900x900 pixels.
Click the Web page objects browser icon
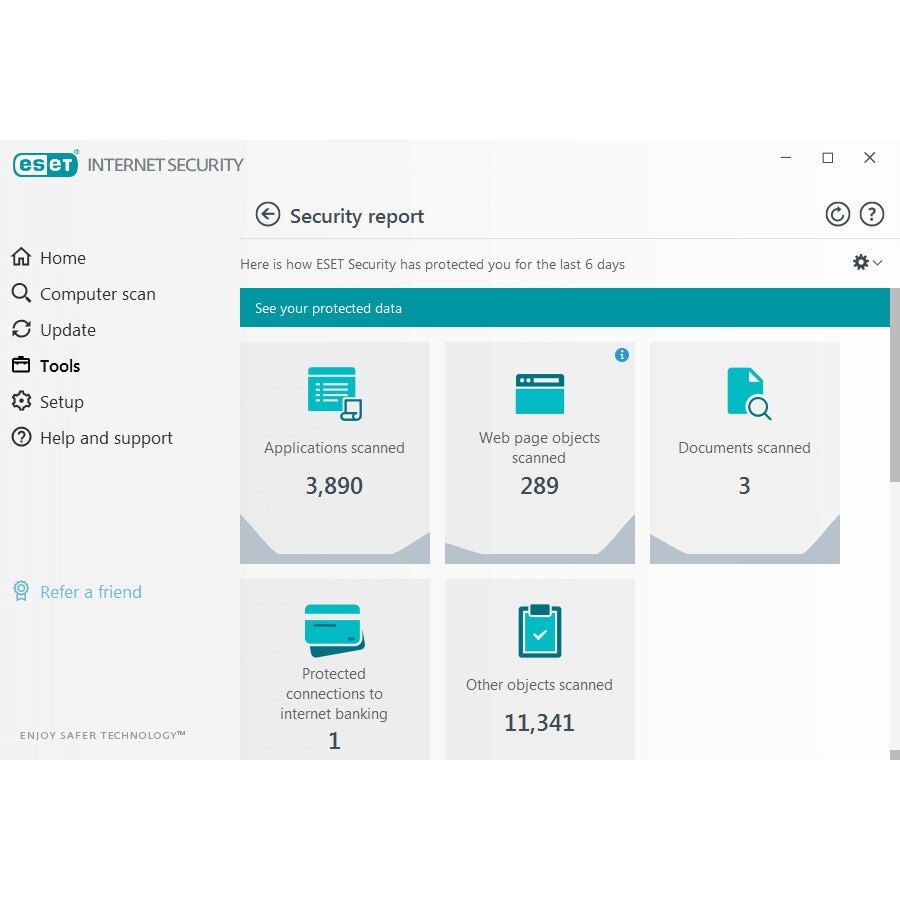pos(539,394)
